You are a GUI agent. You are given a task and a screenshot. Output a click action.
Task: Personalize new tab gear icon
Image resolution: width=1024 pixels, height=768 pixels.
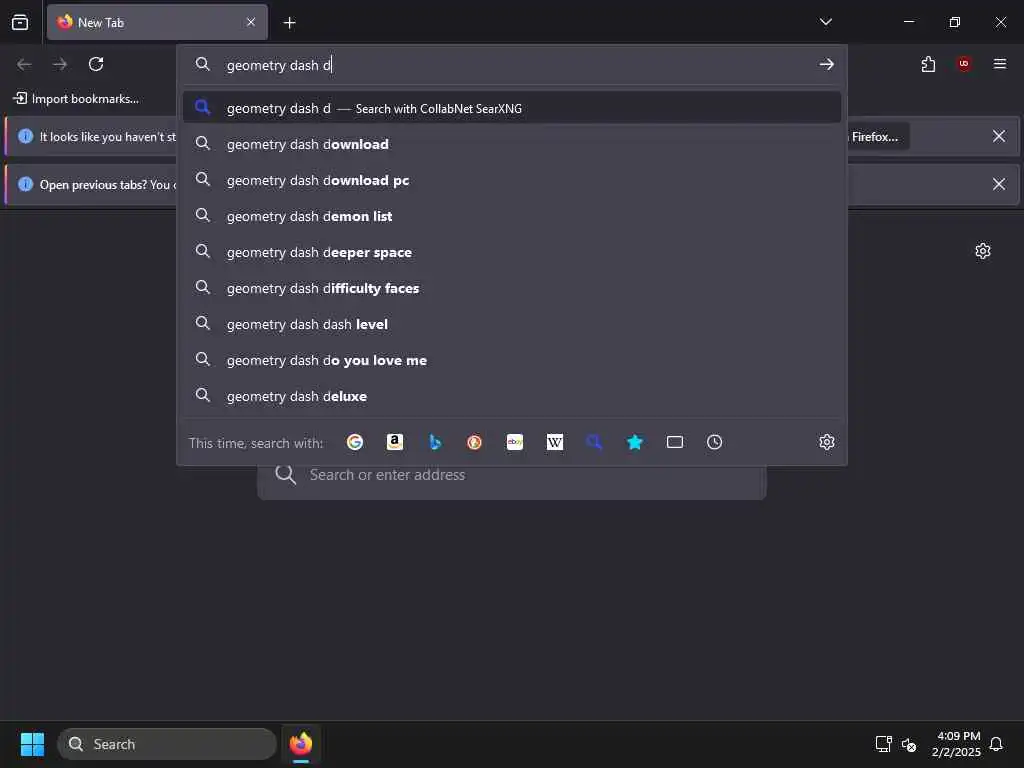(x=983, y=251)
